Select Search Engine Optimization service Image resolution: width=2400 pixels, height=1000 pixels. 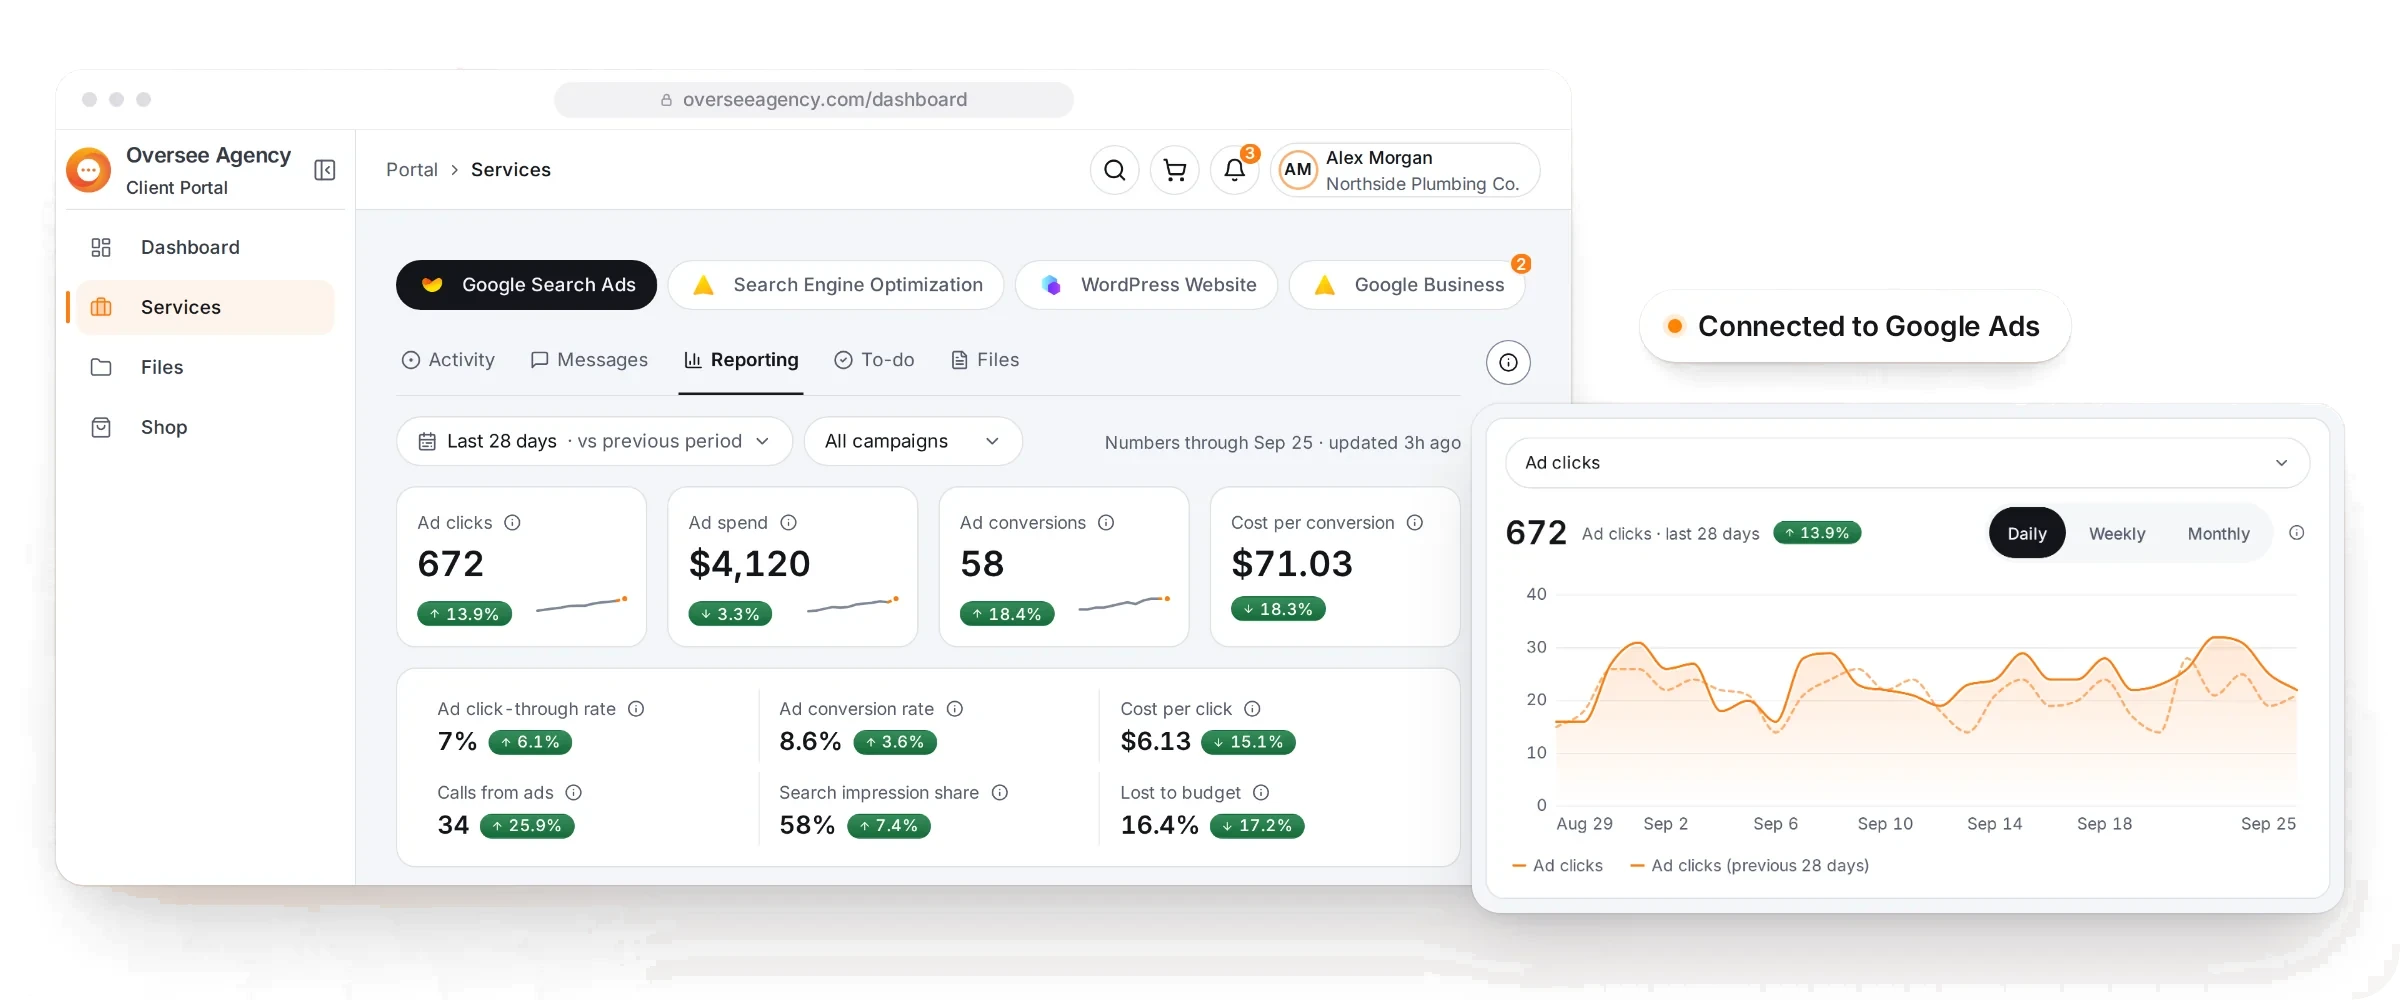pos(836,285)
